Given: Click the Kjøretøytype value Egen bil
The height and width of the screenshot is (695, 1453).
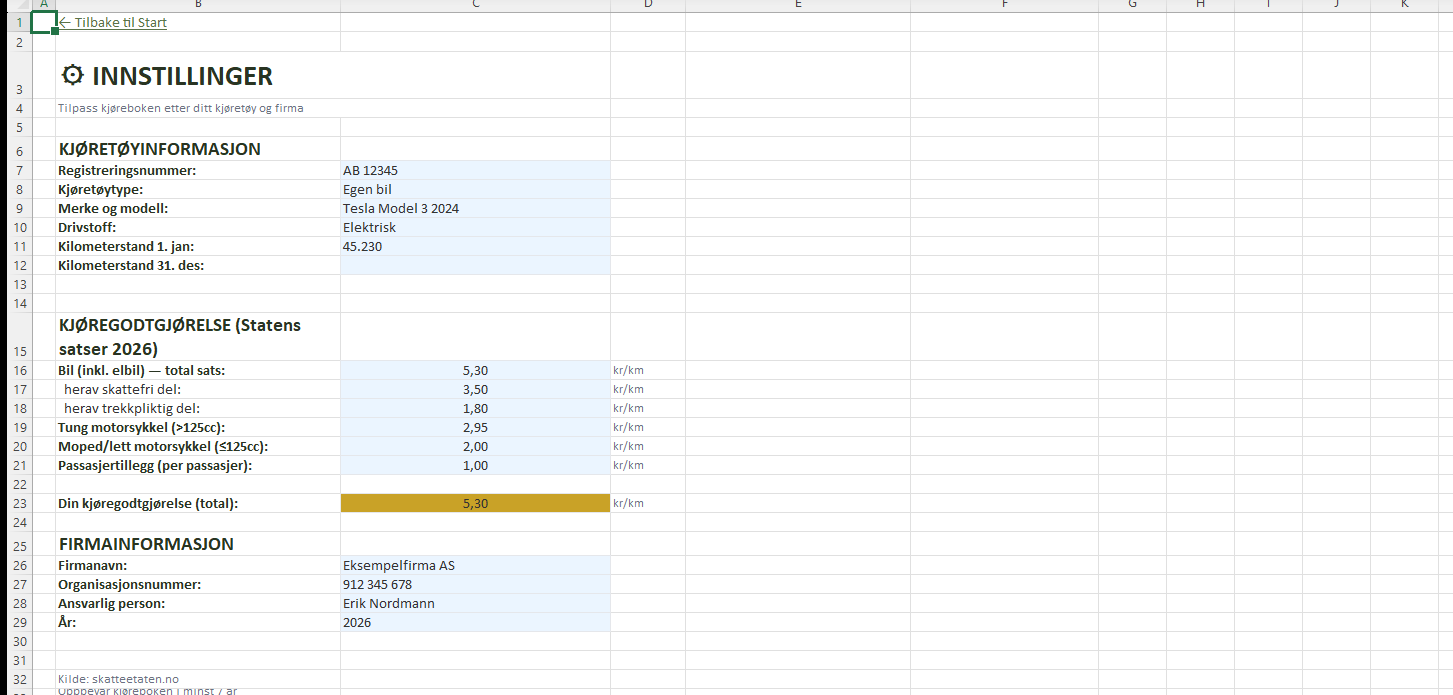Looking at the screenshot, I should [475, 190].
